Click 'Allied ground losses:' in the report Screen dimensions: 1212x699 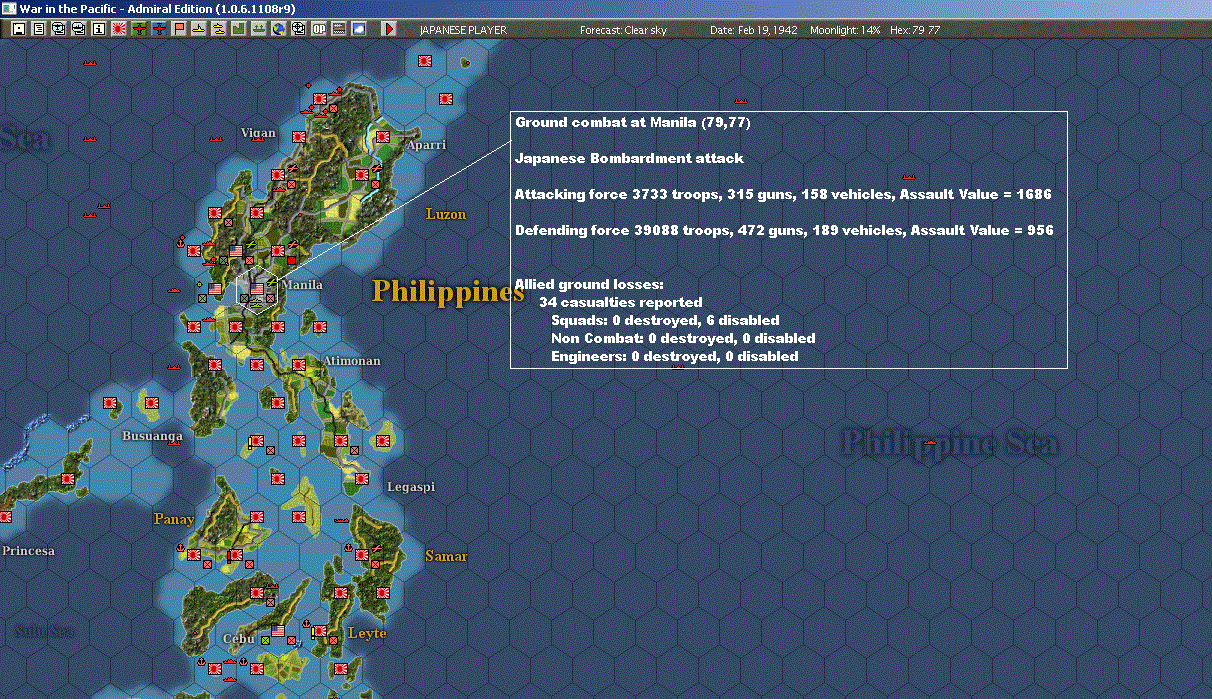[589, 285]
